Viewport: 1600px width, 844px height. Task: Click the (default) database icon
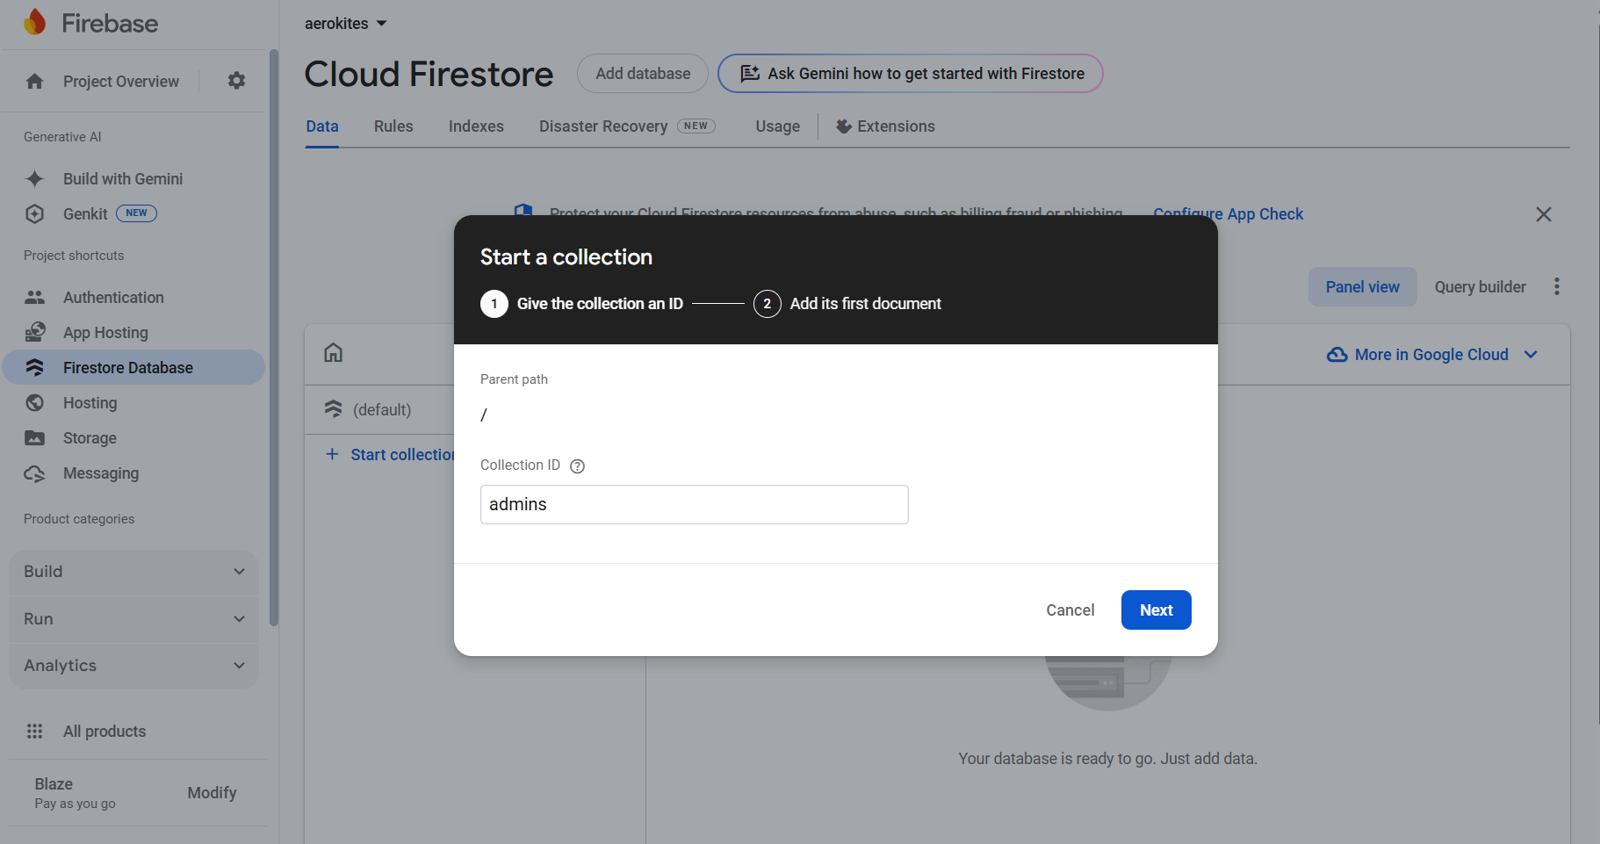pyautogui.click(x=333, y=409)
